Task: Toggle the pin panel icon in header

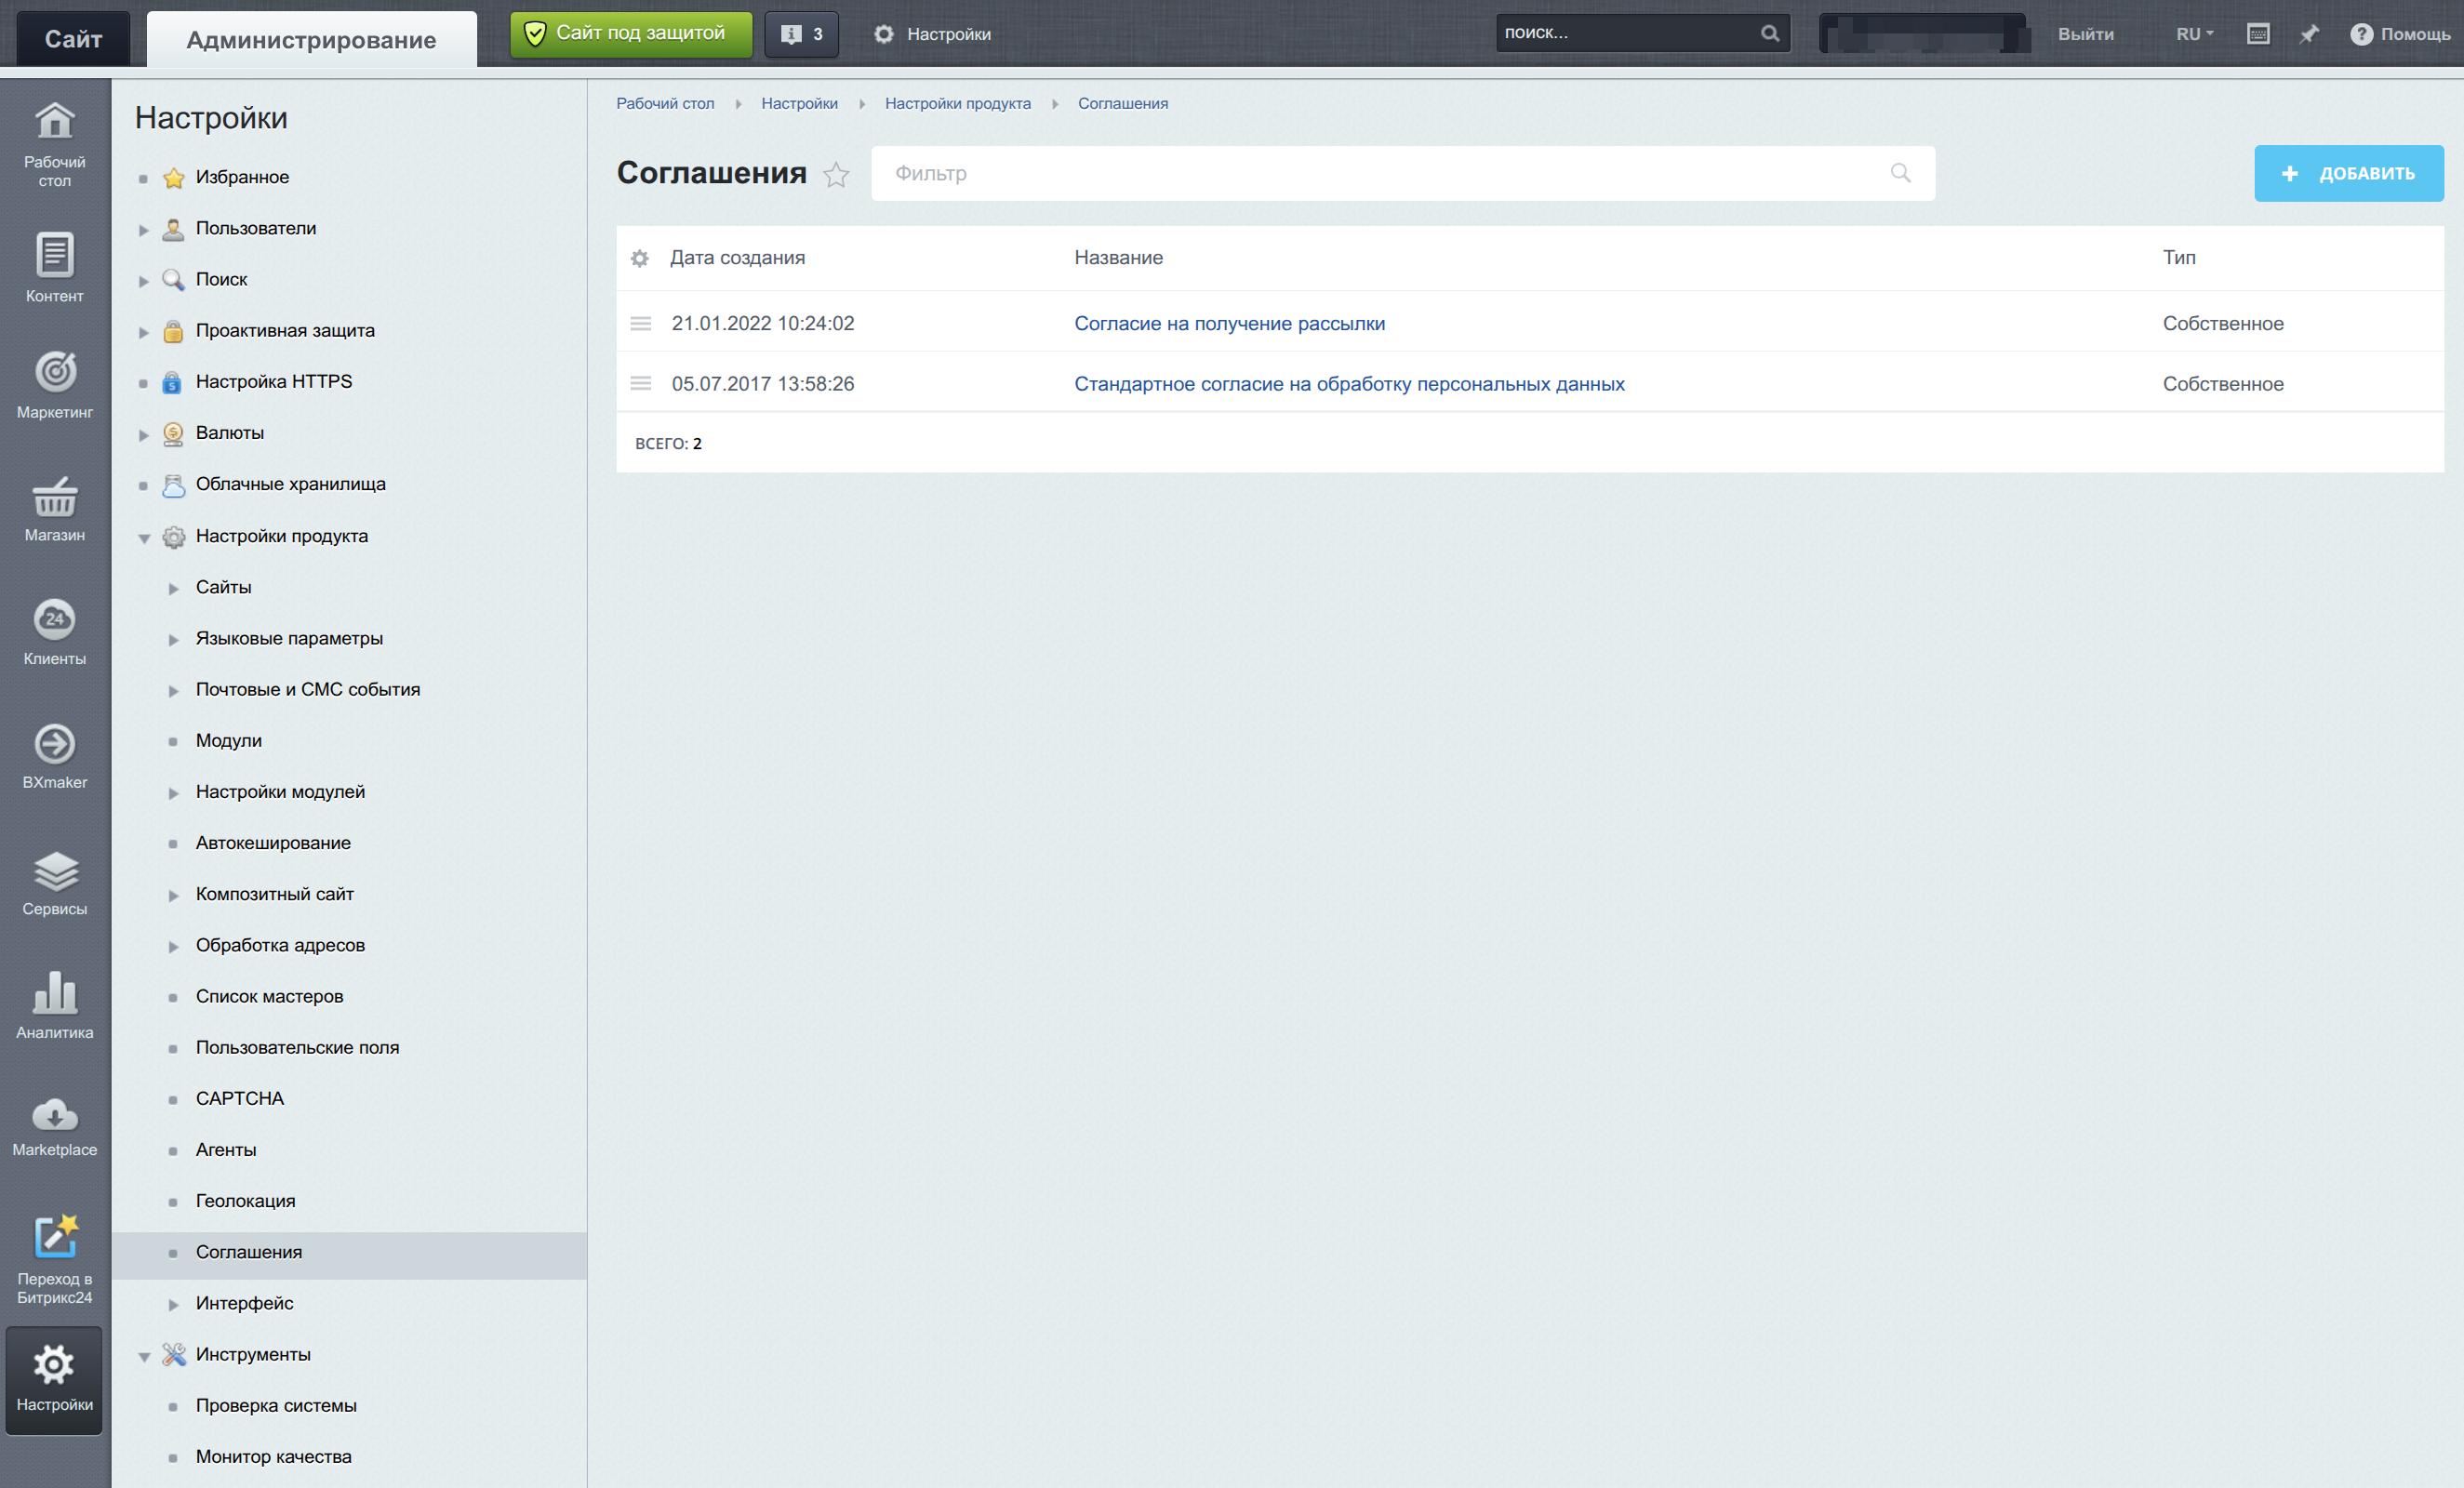Action: click(x=2309, y=34)
